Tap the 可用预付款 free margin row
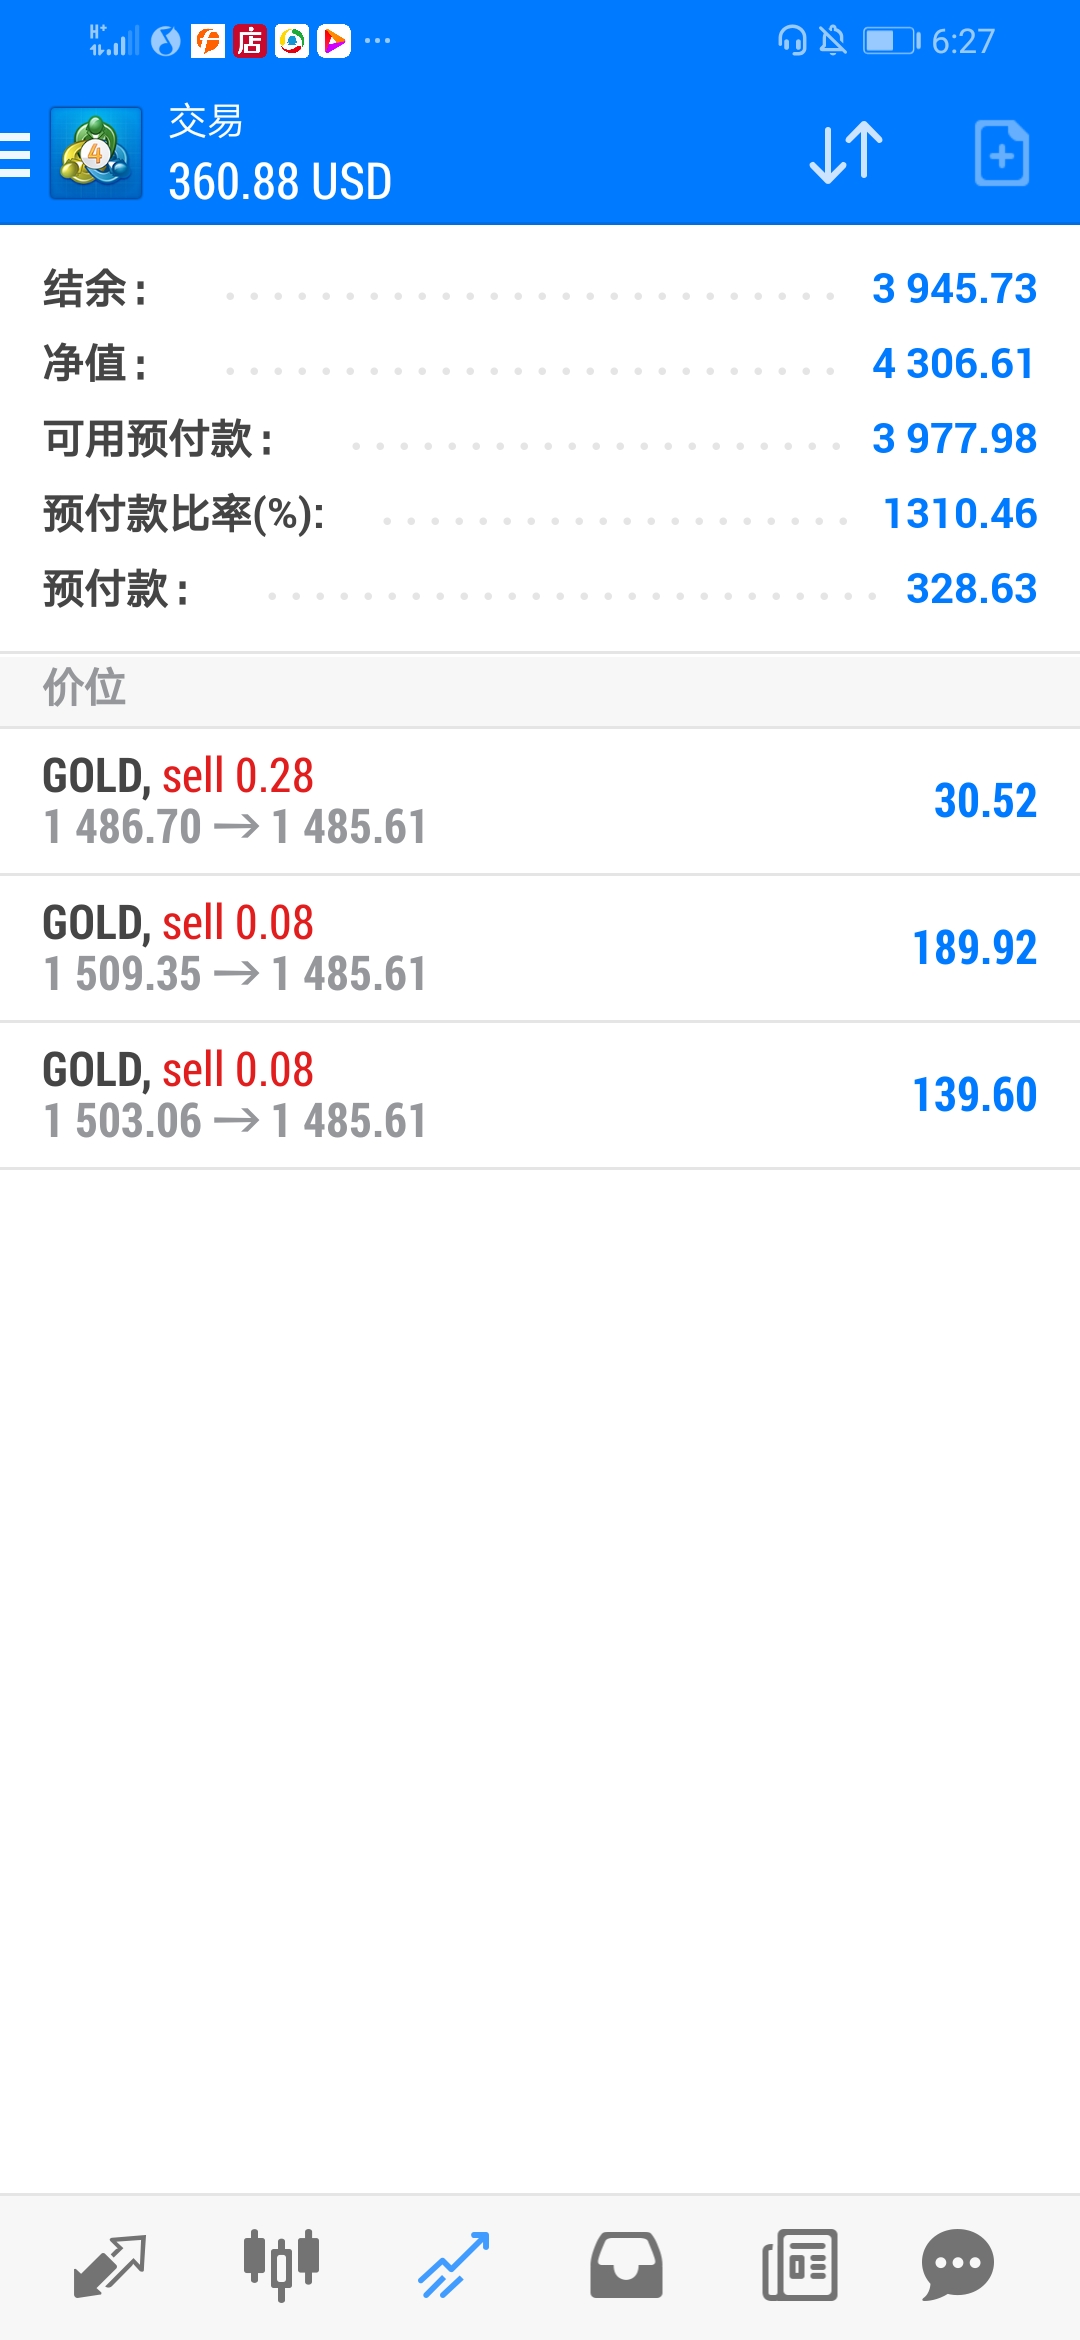The width and height of the screenshot is (1080, 2340). point(540,439)
